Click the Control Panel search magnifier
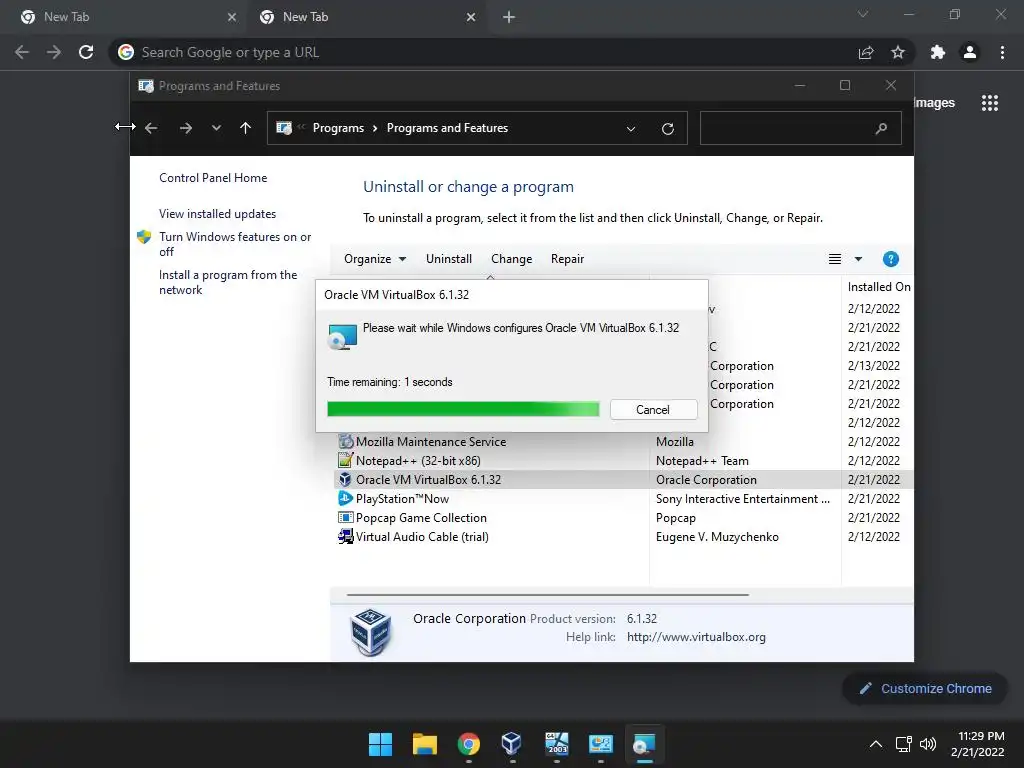Screen dimensions: 1024x768 881,129
